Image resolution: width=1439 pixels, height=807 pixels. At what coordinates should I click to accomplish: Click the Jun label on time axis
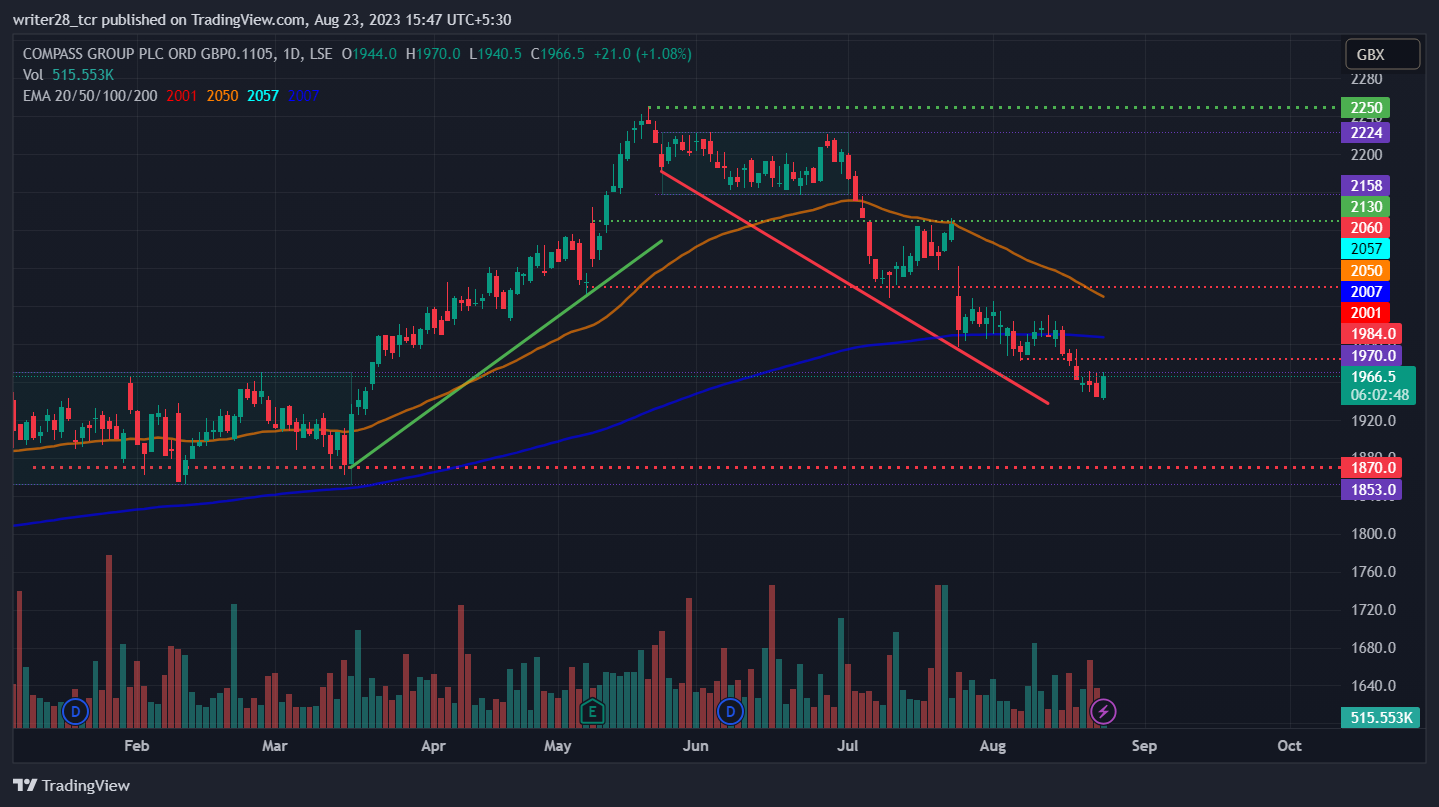(x=695, y=746)
